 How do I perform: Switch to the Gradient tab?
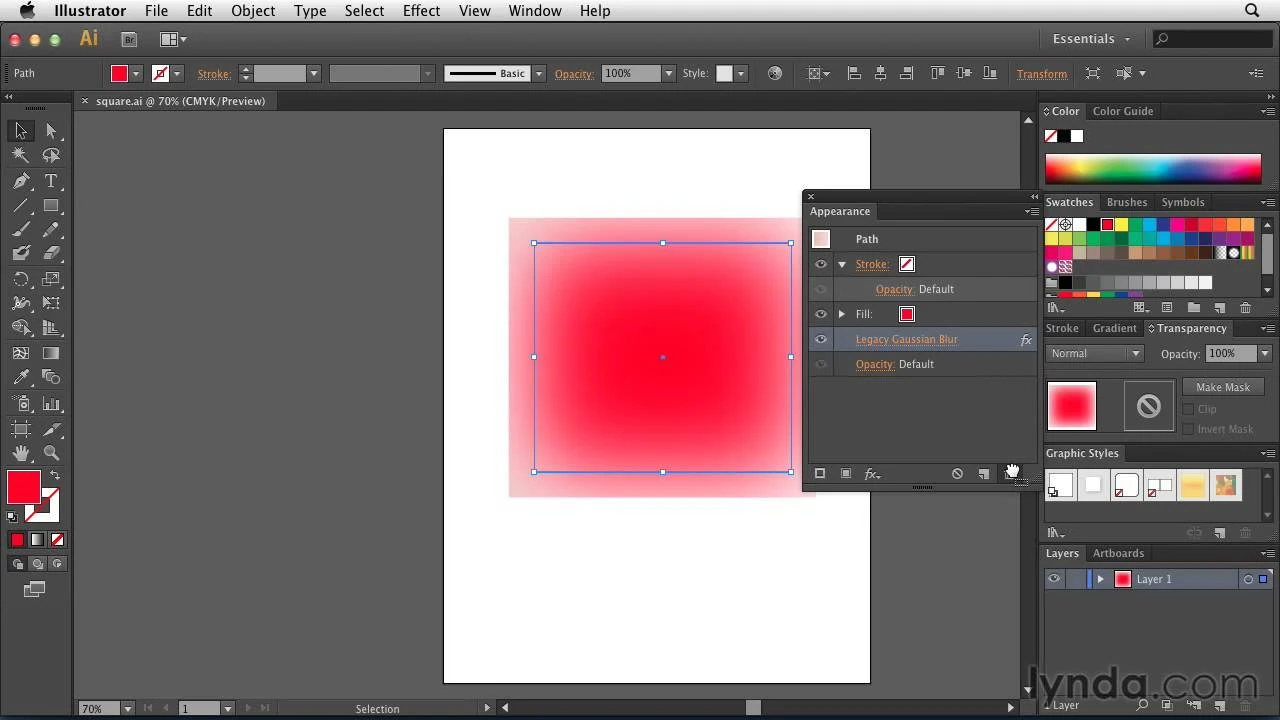[x=1114, y=328]
